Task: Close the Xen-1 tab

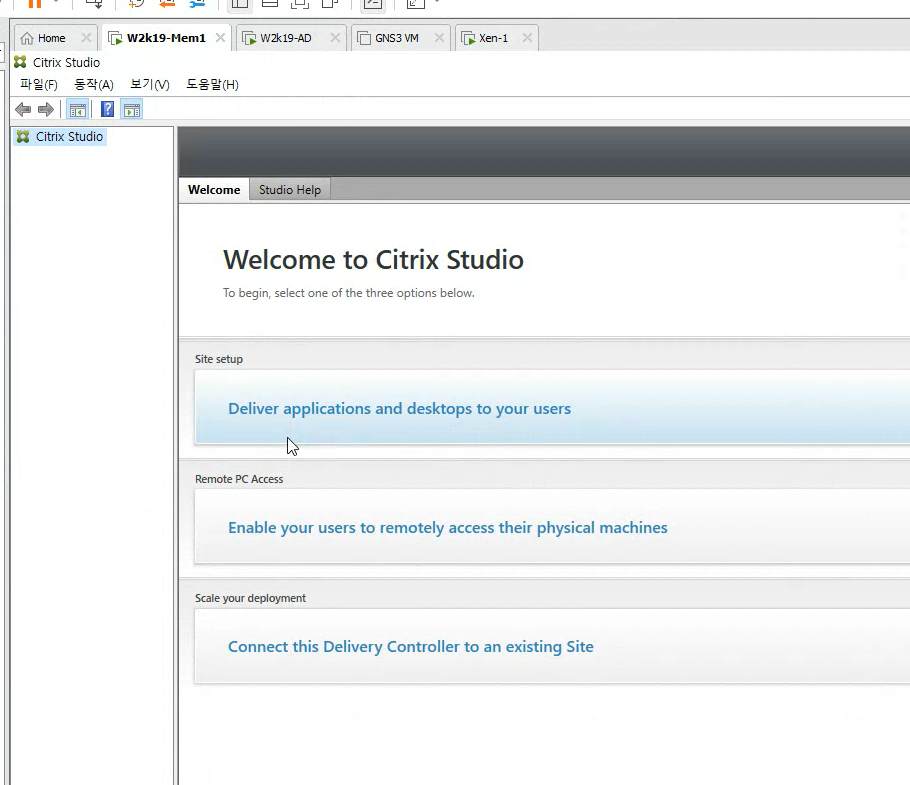Action: [527, 38]
